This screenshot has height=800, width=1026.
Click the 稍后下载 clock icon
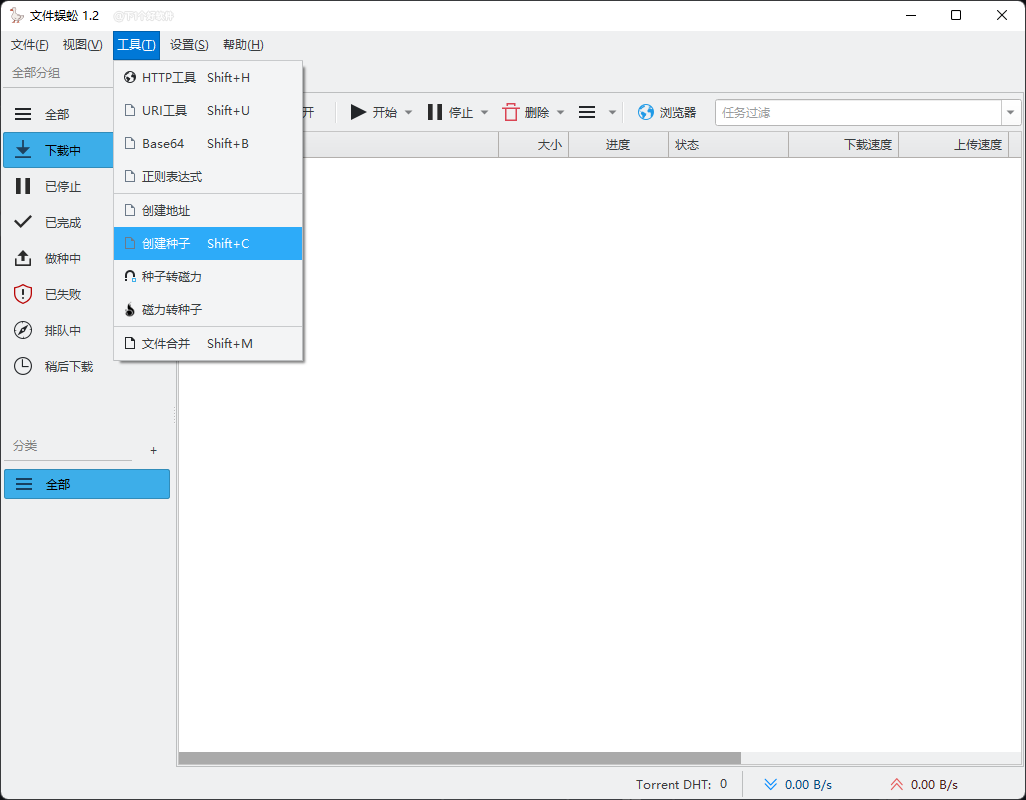(x=23, y=366)
